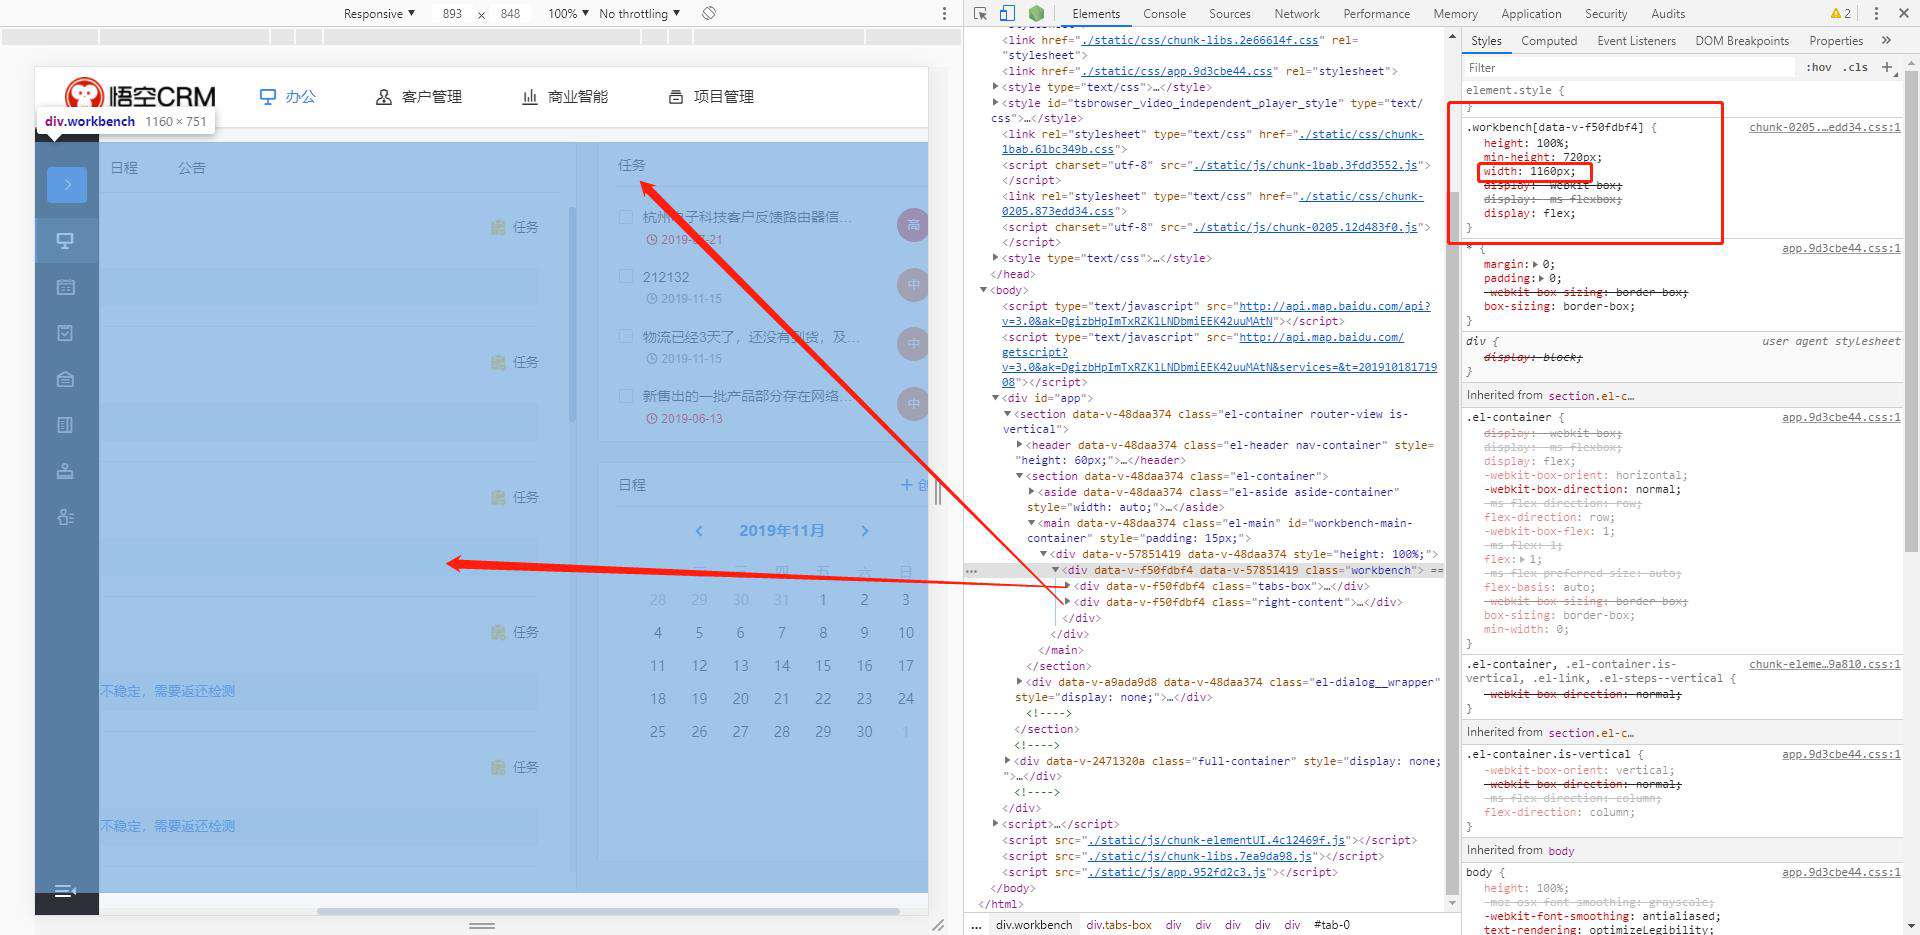Viewport: 1920px width, 935px height.
Task: Click the Styles filter input field
Action: [1630, 67]
